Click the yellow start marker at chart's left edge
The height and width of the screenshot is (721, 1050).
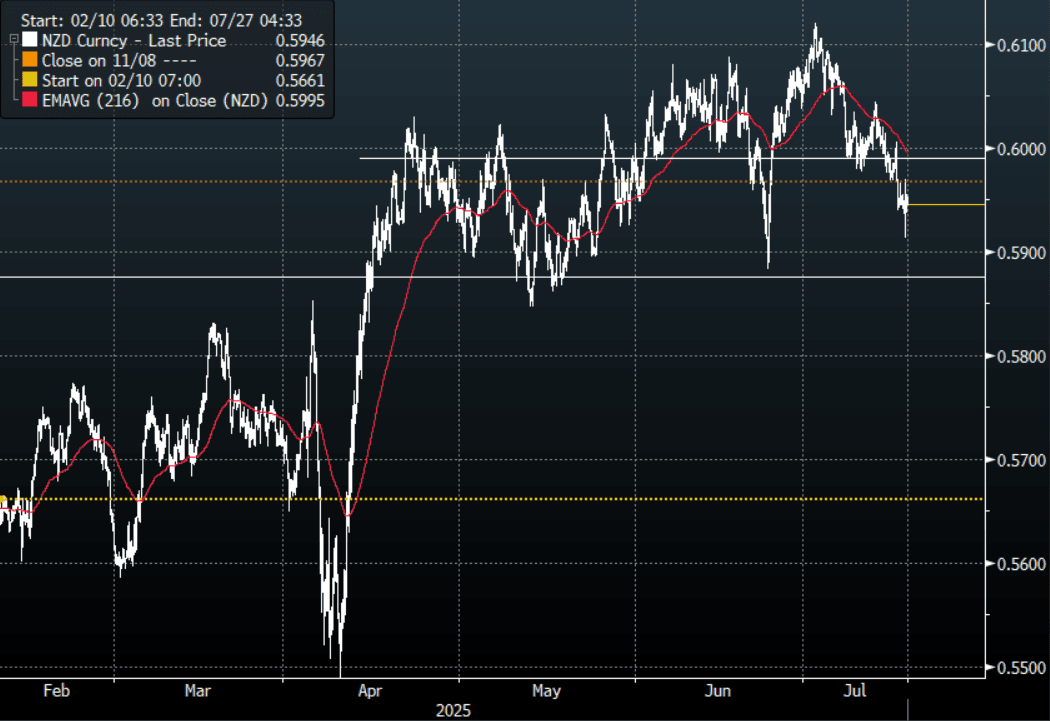[3, 499]
